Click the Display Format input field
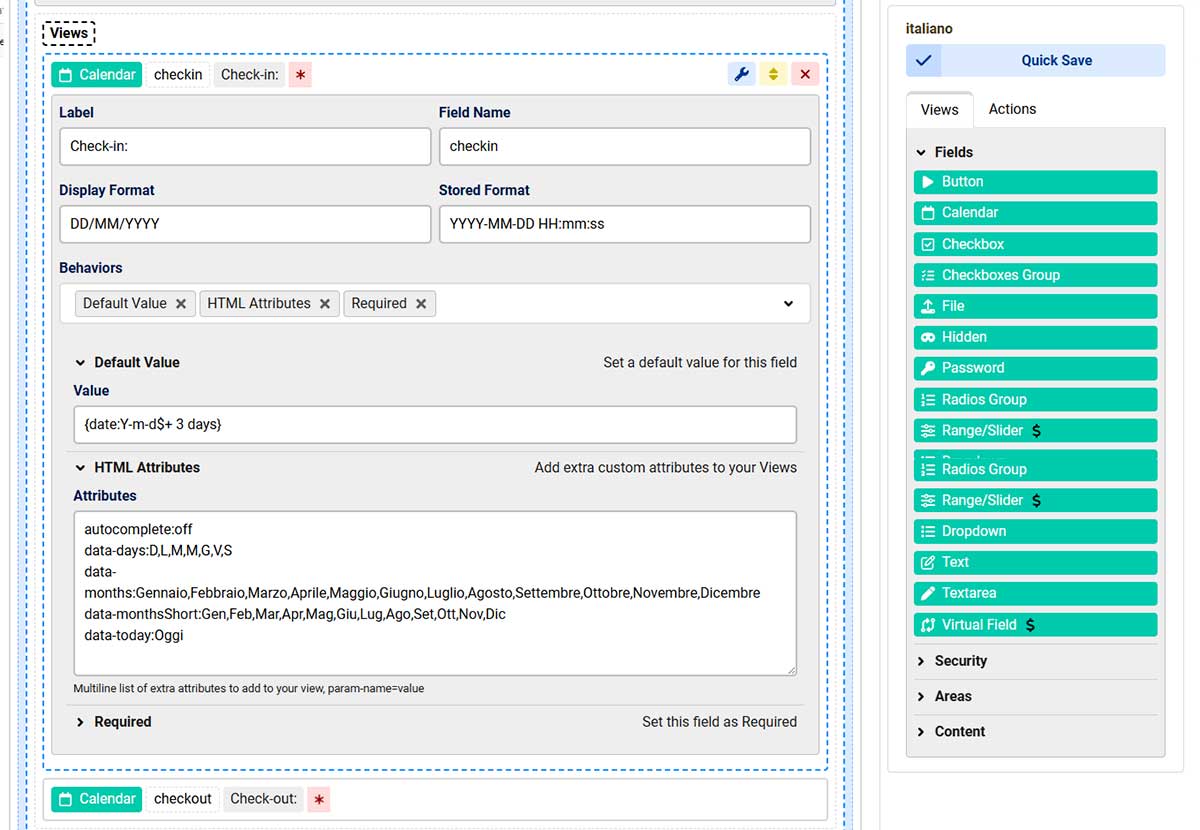 pyautogui.click(x=245, y=224)
